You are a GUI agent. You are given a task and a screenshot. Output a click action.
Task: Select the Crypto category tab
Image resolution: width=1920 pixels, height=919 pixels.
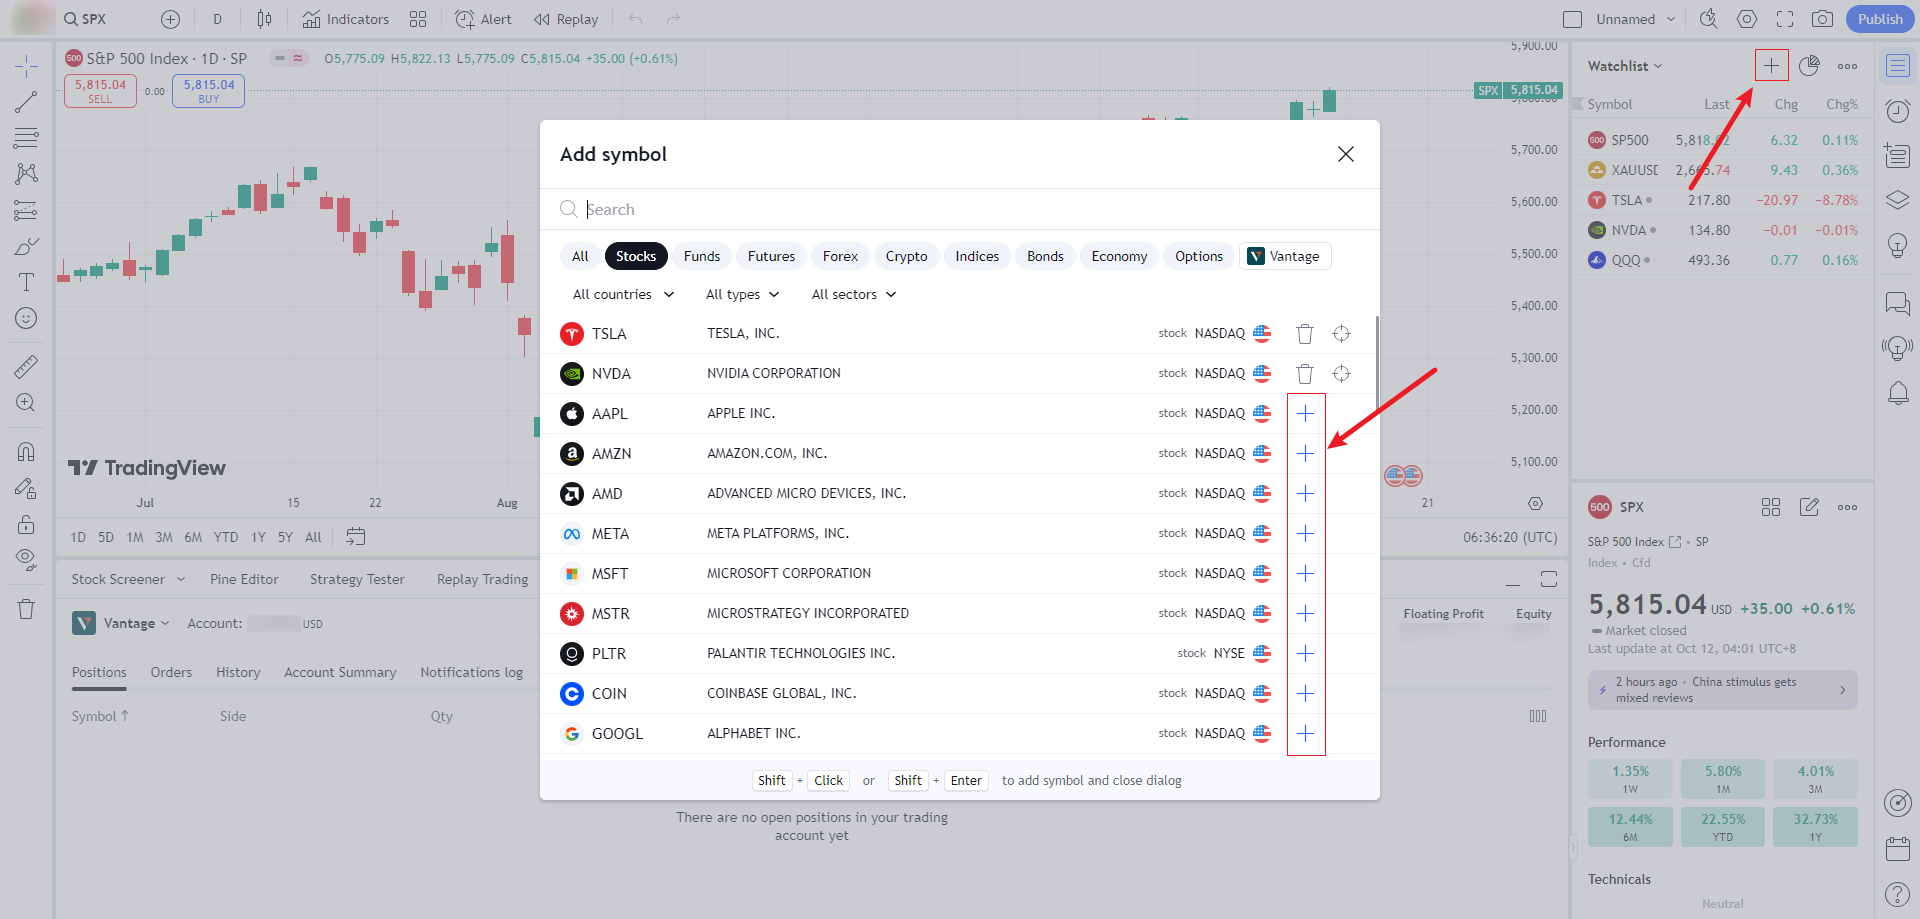(906, 256)
